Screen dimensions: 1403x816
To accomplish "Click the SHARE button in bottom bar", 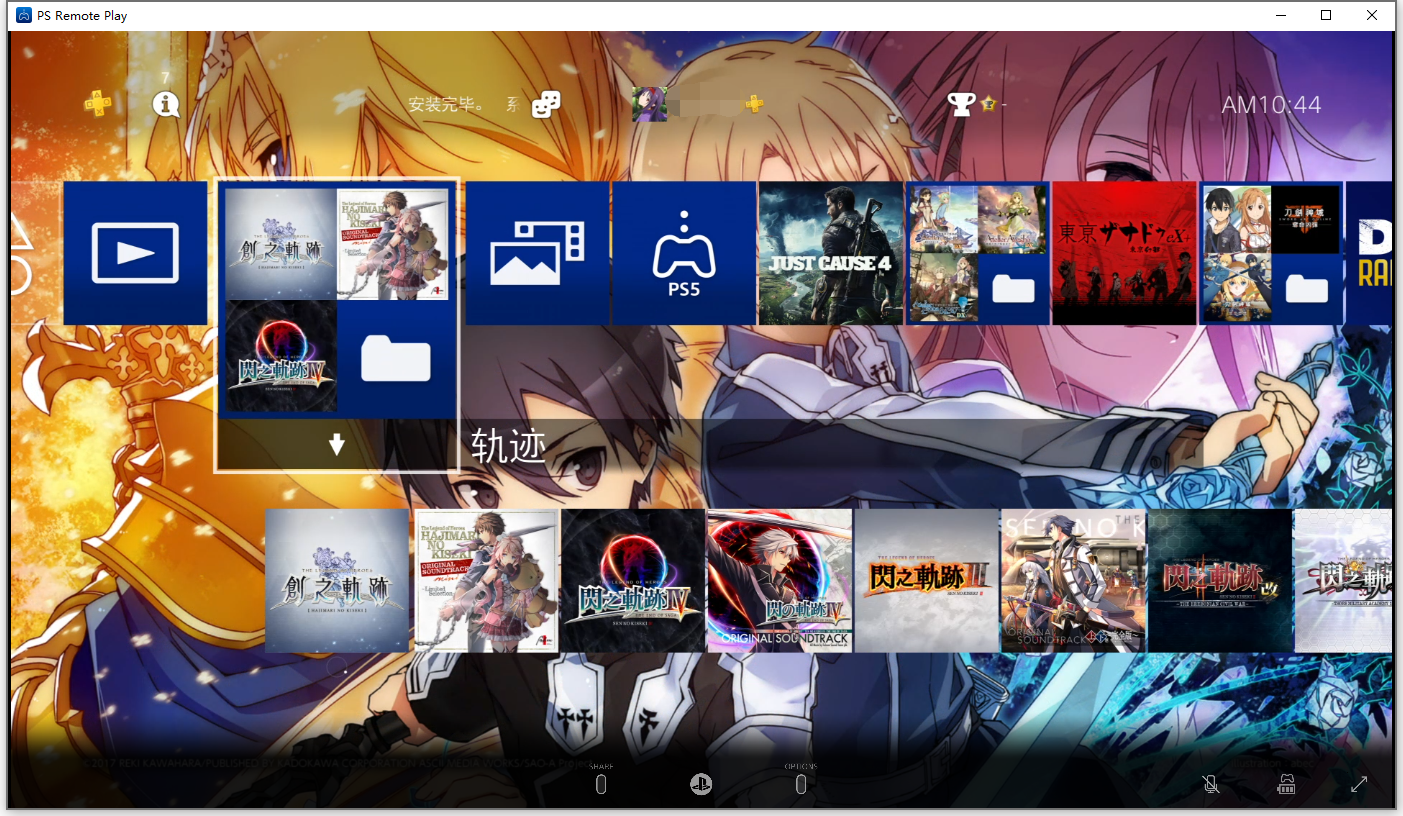I will coord(601,784).
